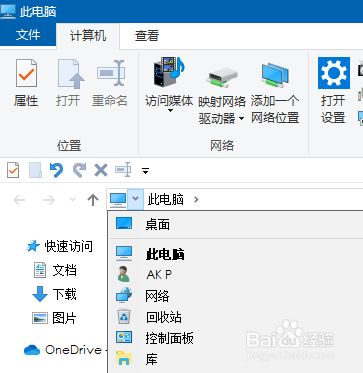Image resolution: width=363 pixels, height=373 pixels.
Task: Click the quick access properties checkmark icon
Action: pos(13,171)
